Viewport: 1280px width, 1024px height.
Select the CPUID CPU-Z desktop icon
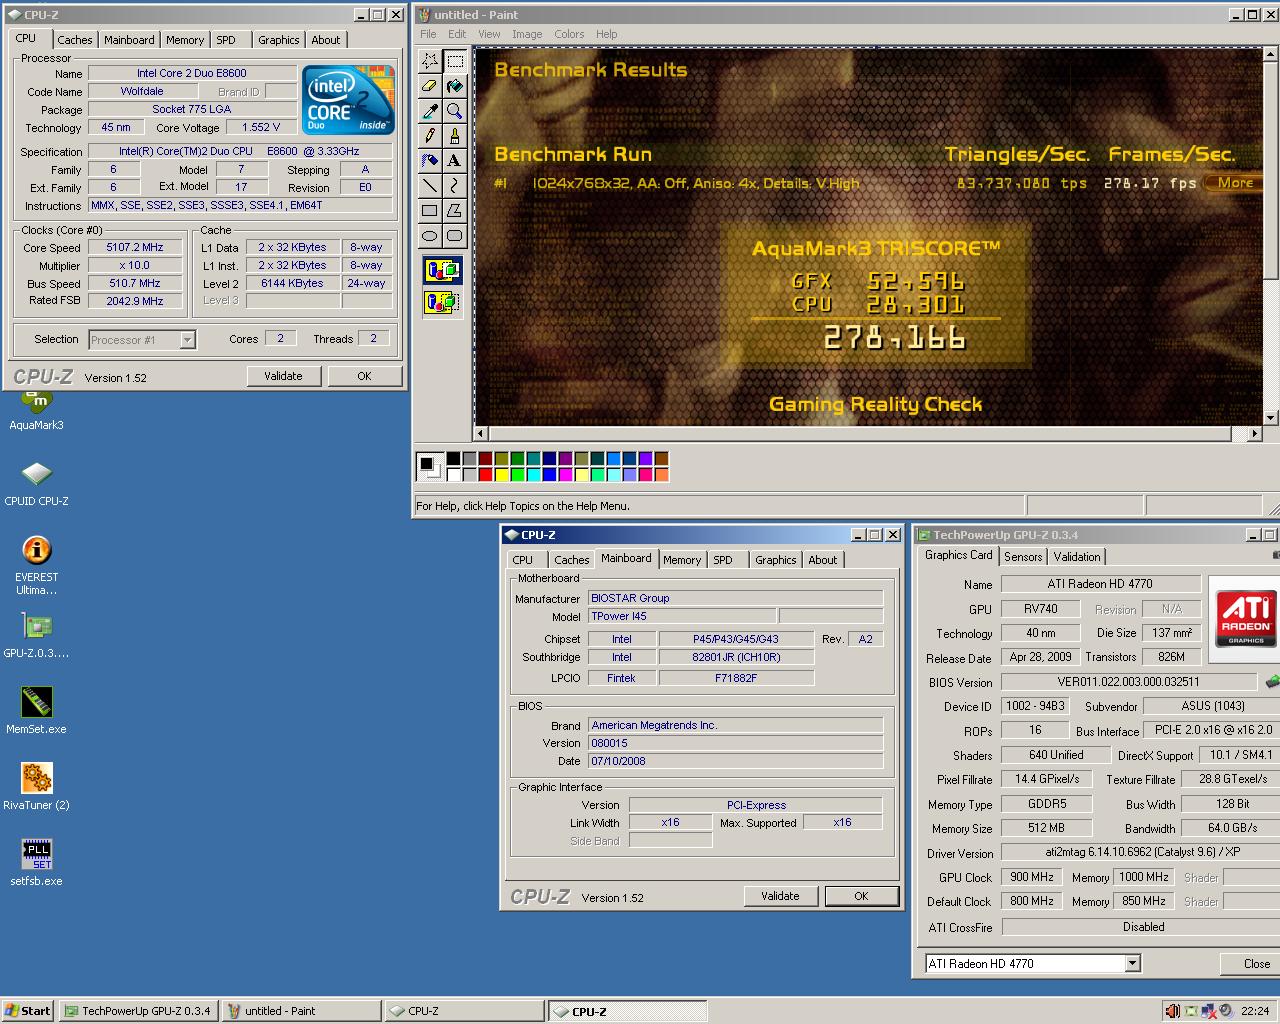click(x=36, y=484)
